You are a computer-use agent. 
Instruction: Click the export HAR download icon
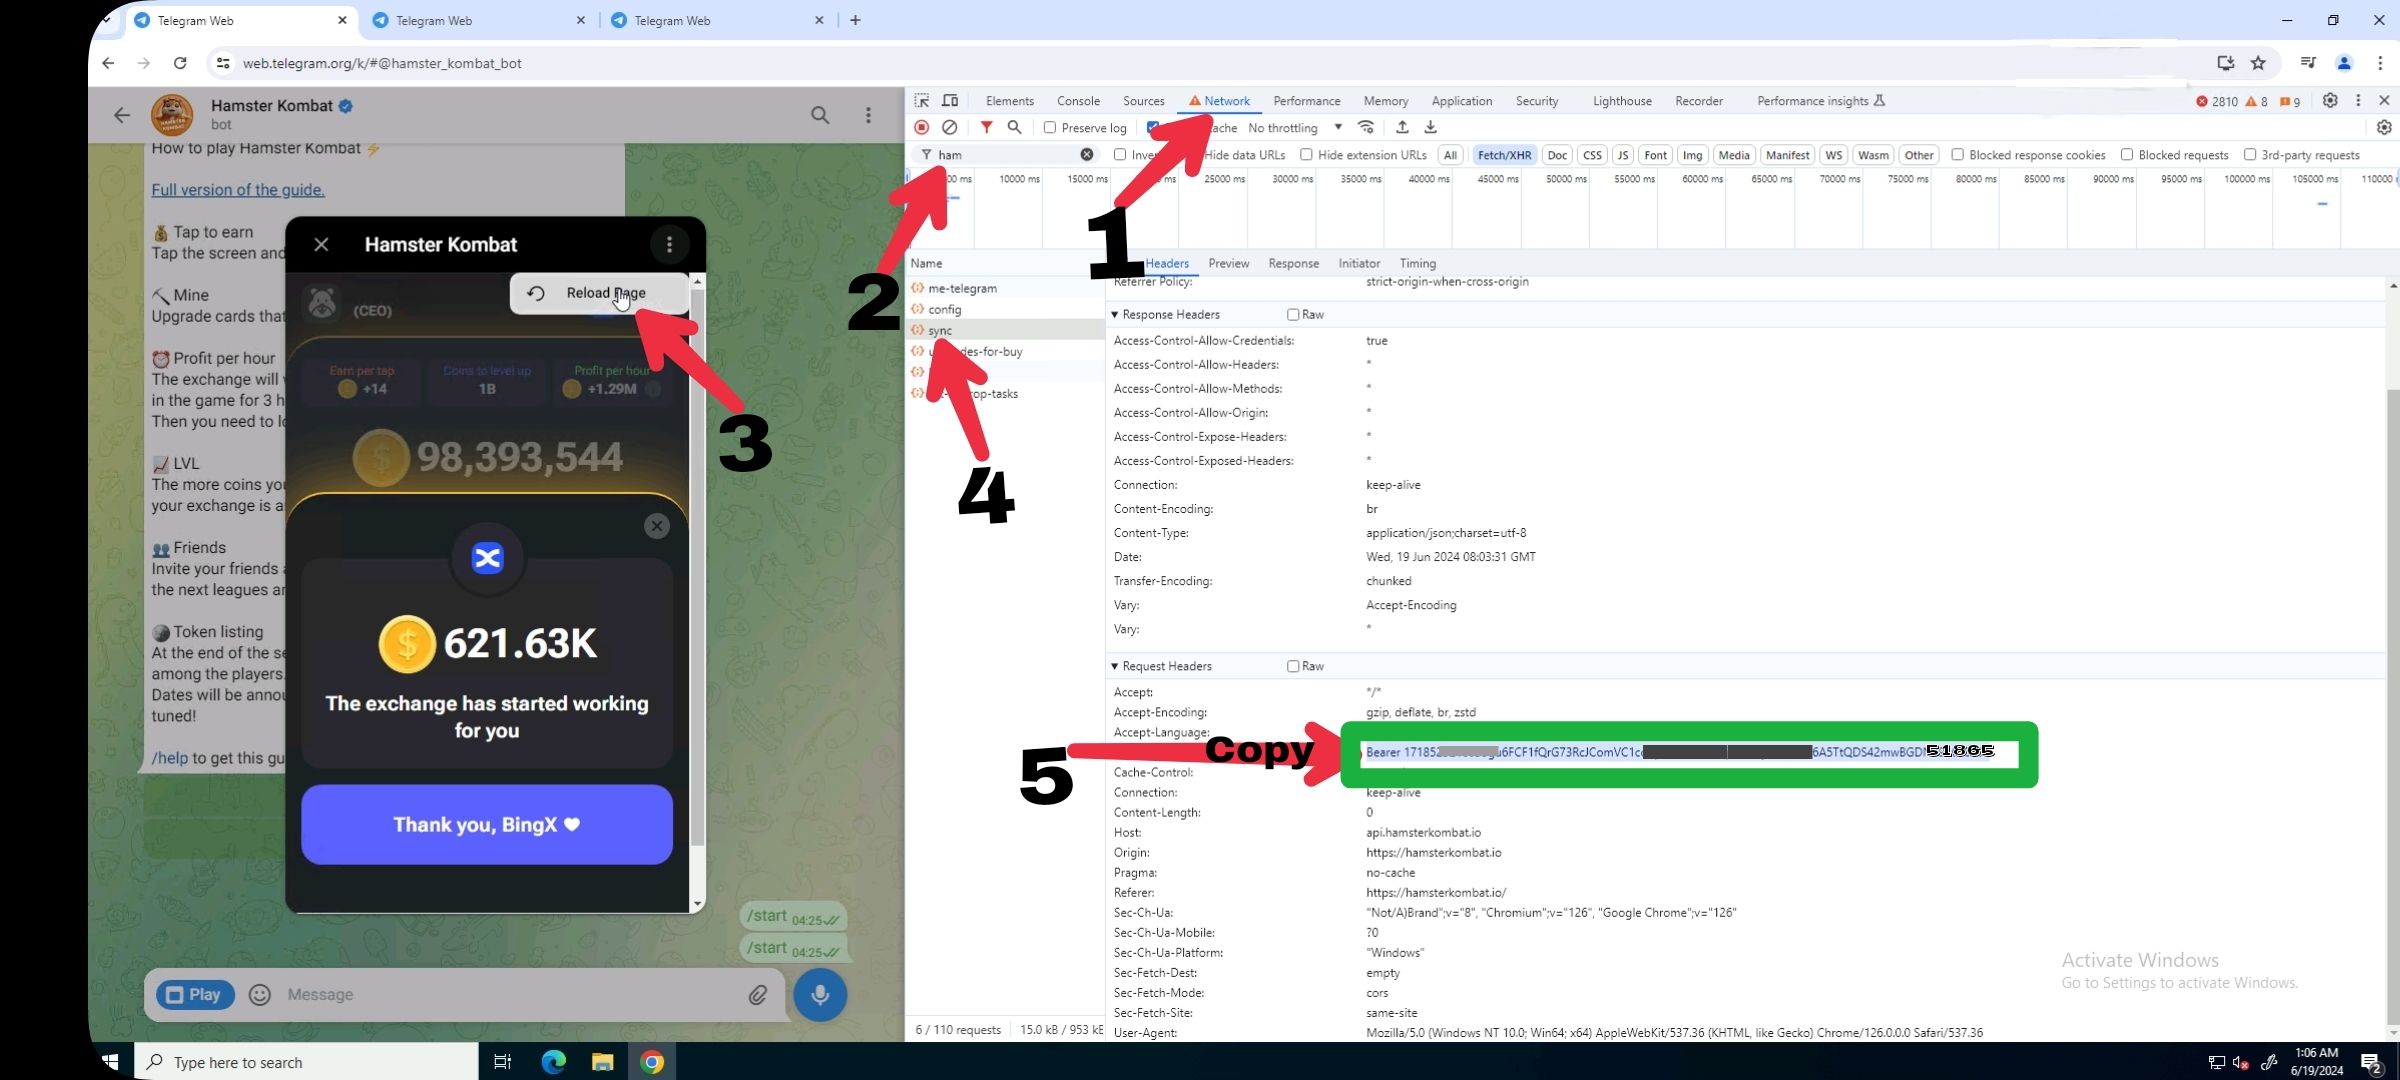tap(1430, 127)
